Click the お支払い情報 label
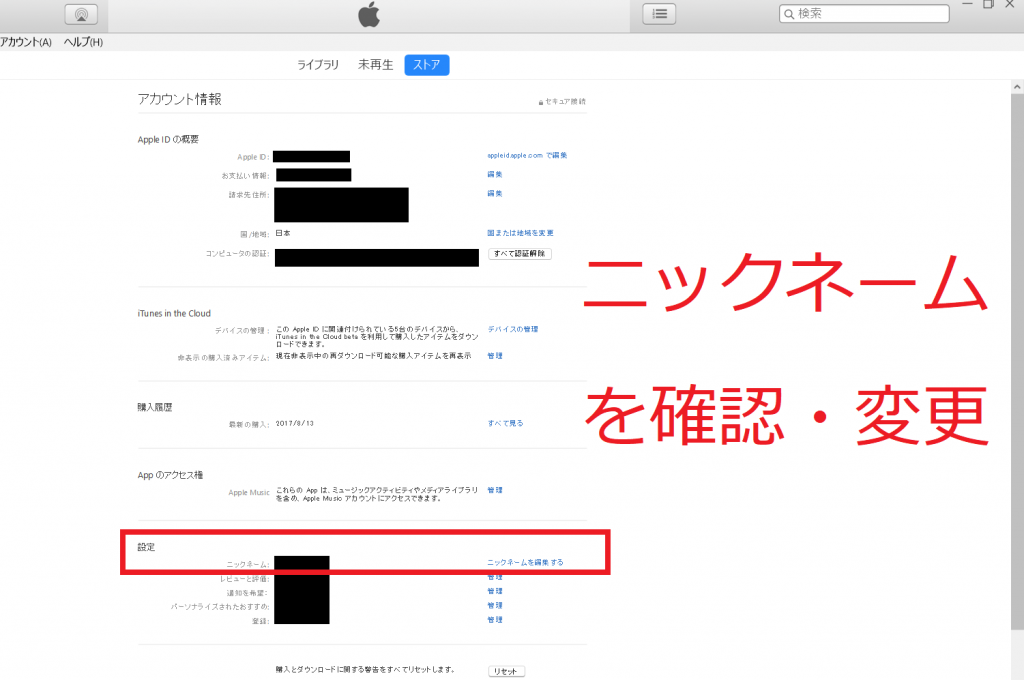The image size is (1024, 680). click(x=245, y=176)
